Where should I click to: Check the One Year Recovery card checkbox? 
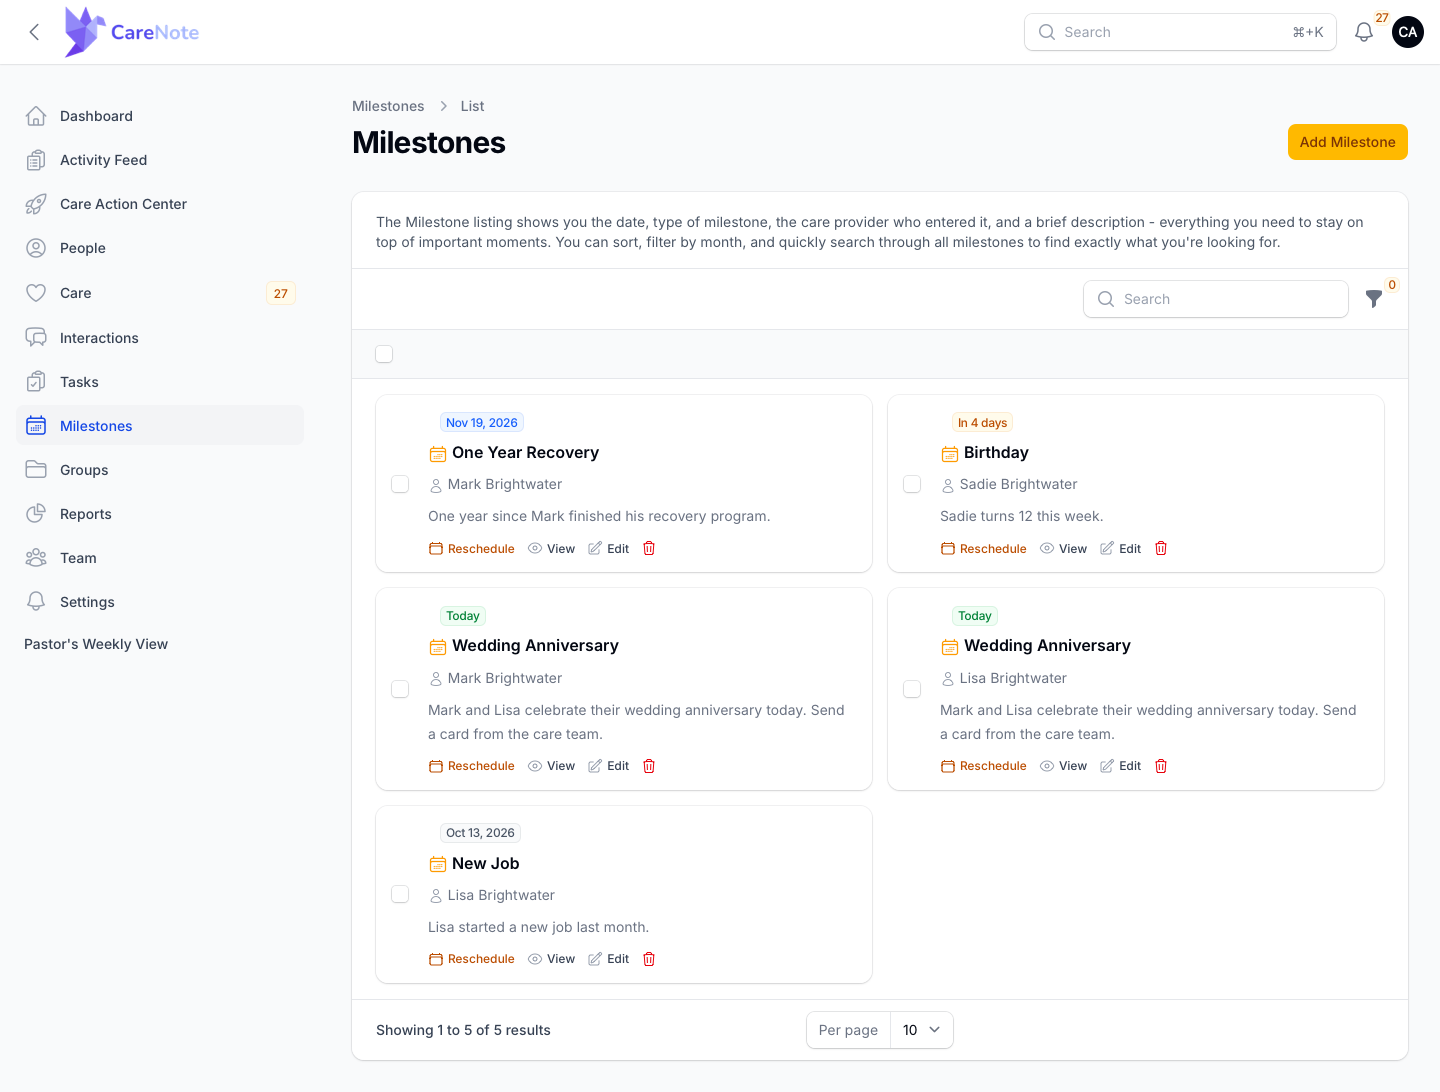coord(400,484)
